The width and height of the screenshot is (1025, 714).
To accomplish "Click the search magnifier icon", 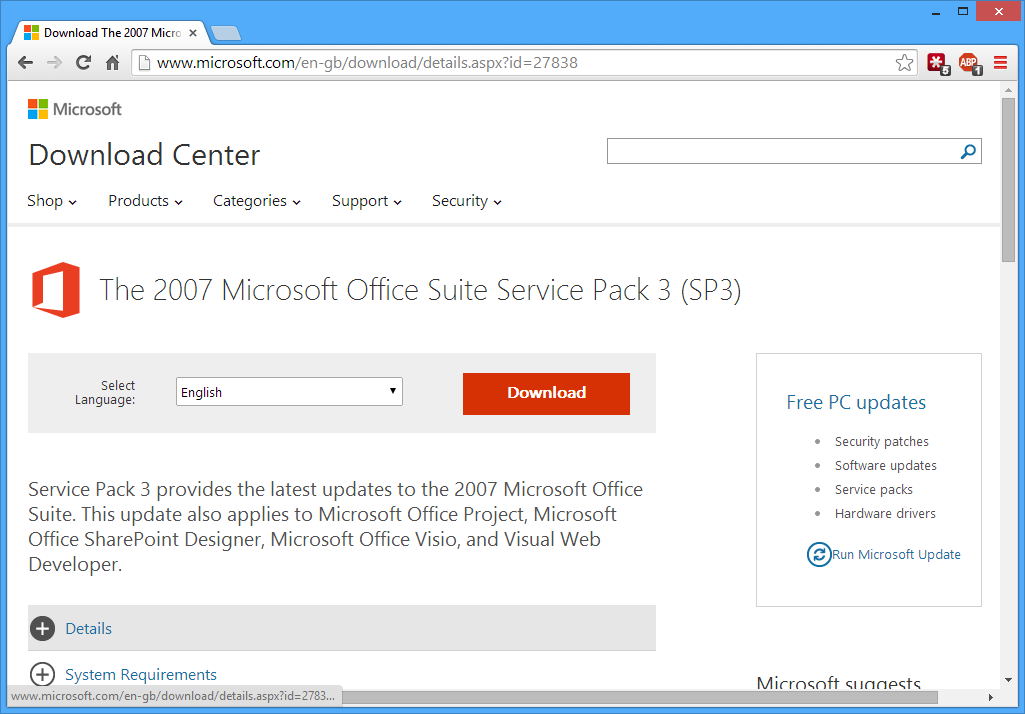I will (x=968, y=151).
